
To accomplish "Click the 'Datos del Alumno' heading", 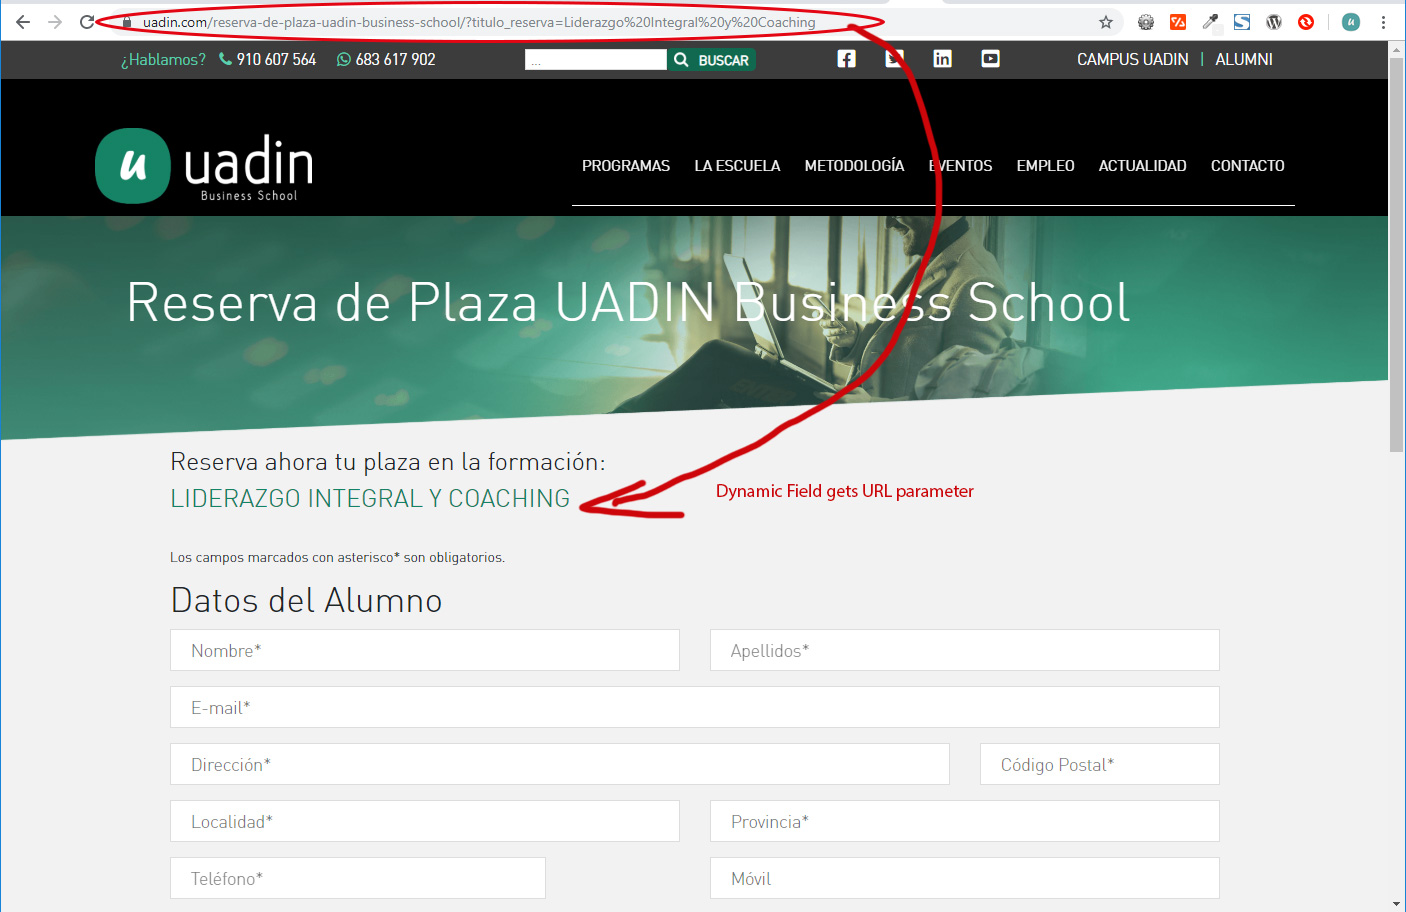I will (x=306, y=600).
